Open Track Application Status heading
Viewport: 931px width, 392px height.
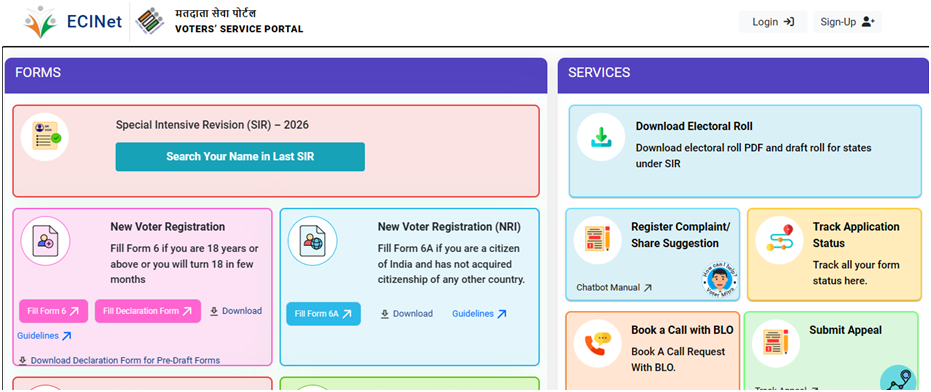pos(856,235)
